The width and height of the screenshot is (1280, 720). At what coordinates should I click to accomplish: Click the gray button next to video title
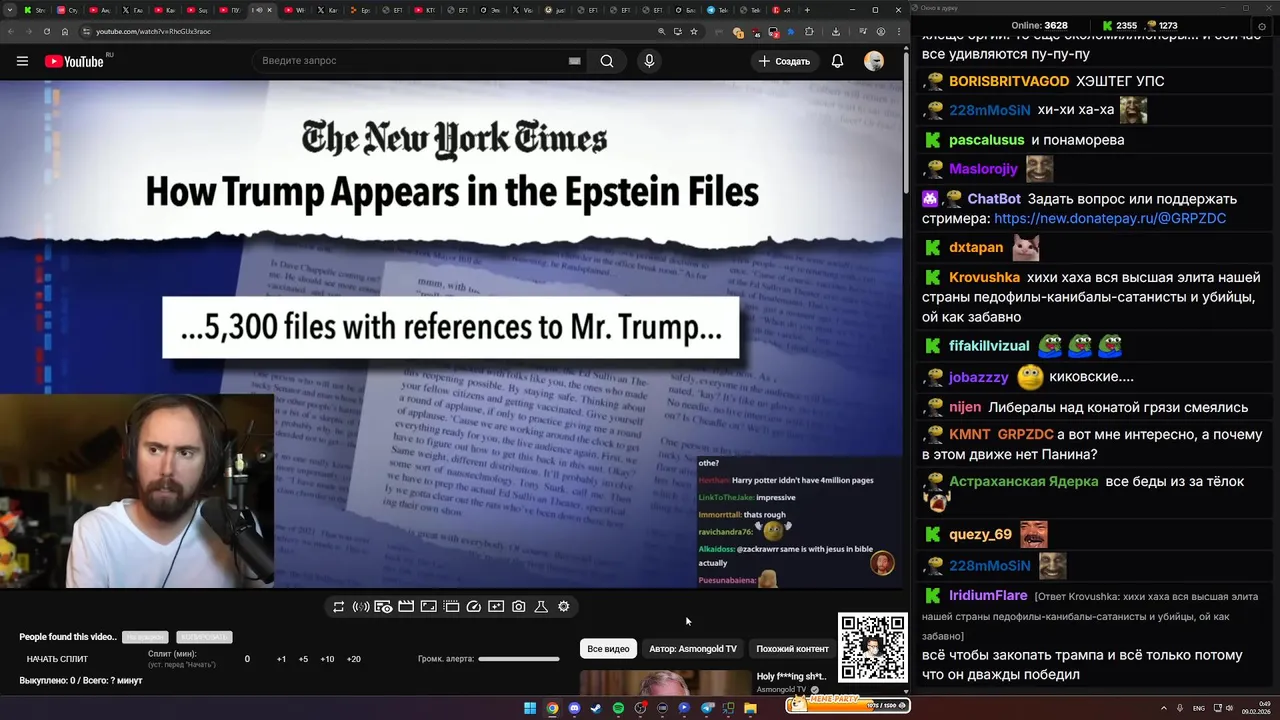(x=145, y=637)
